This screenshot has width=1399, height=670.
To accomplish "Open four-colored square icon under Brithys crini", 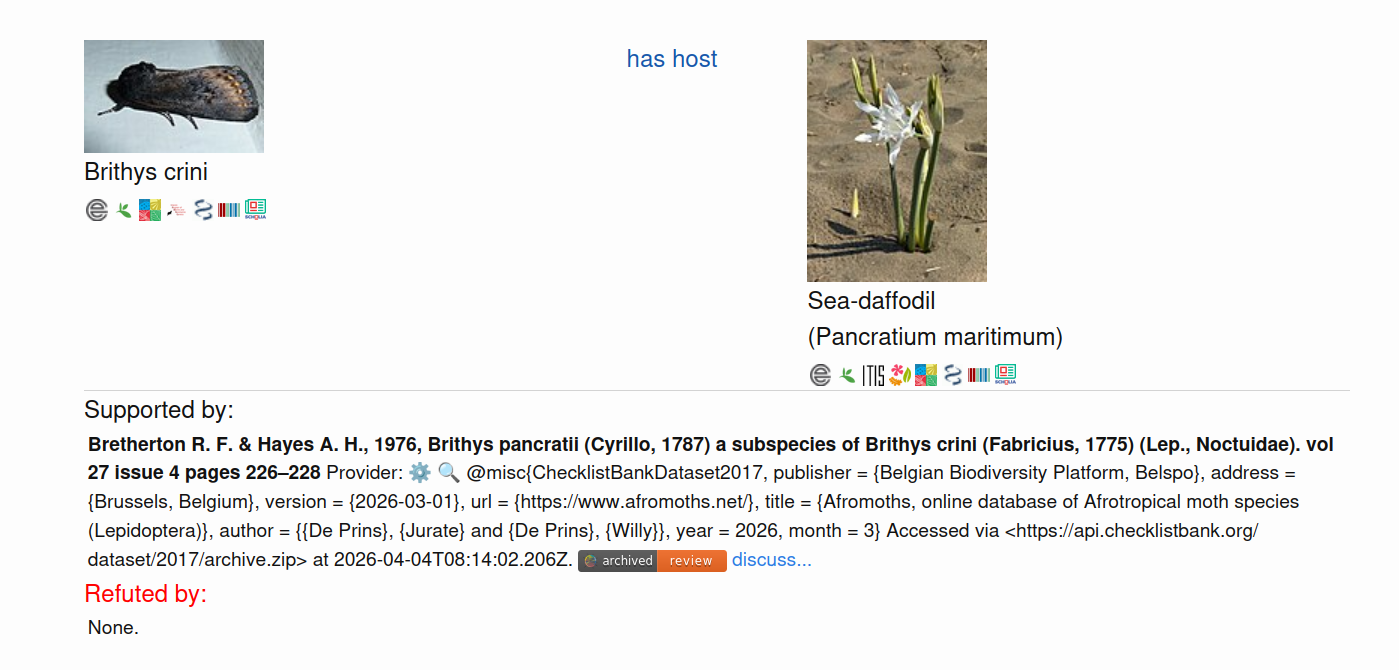I will 150,210.
